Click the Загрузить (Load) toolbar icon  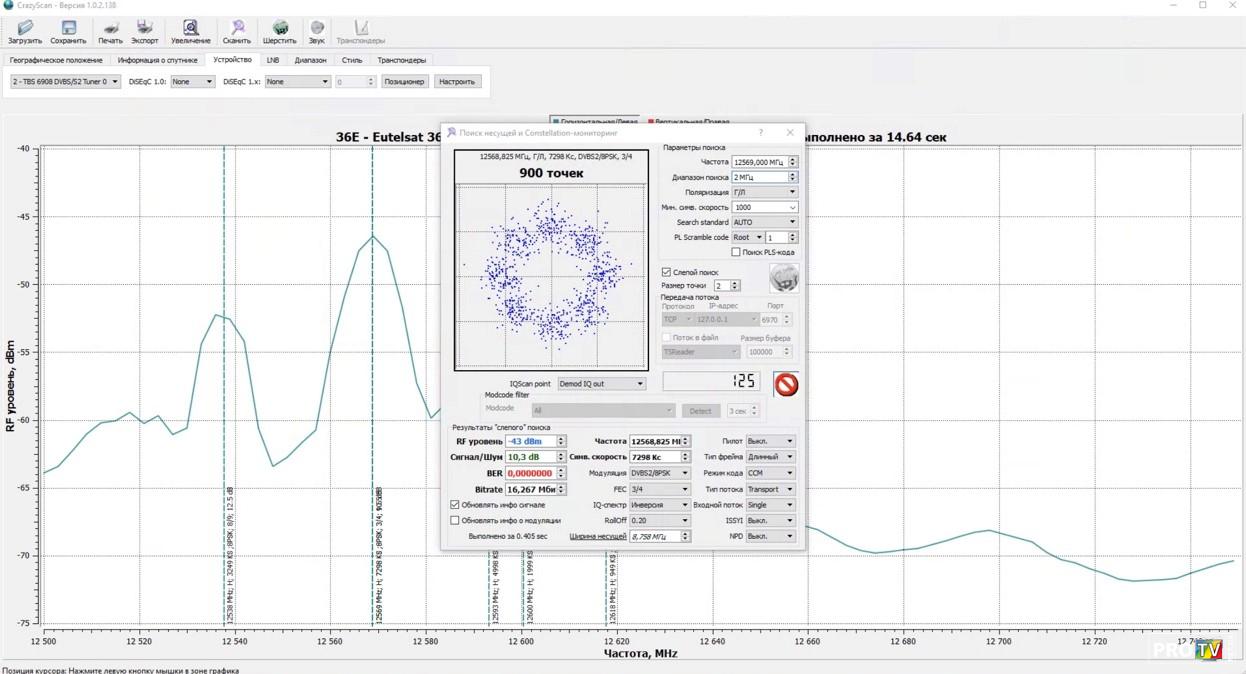[25, 31]
